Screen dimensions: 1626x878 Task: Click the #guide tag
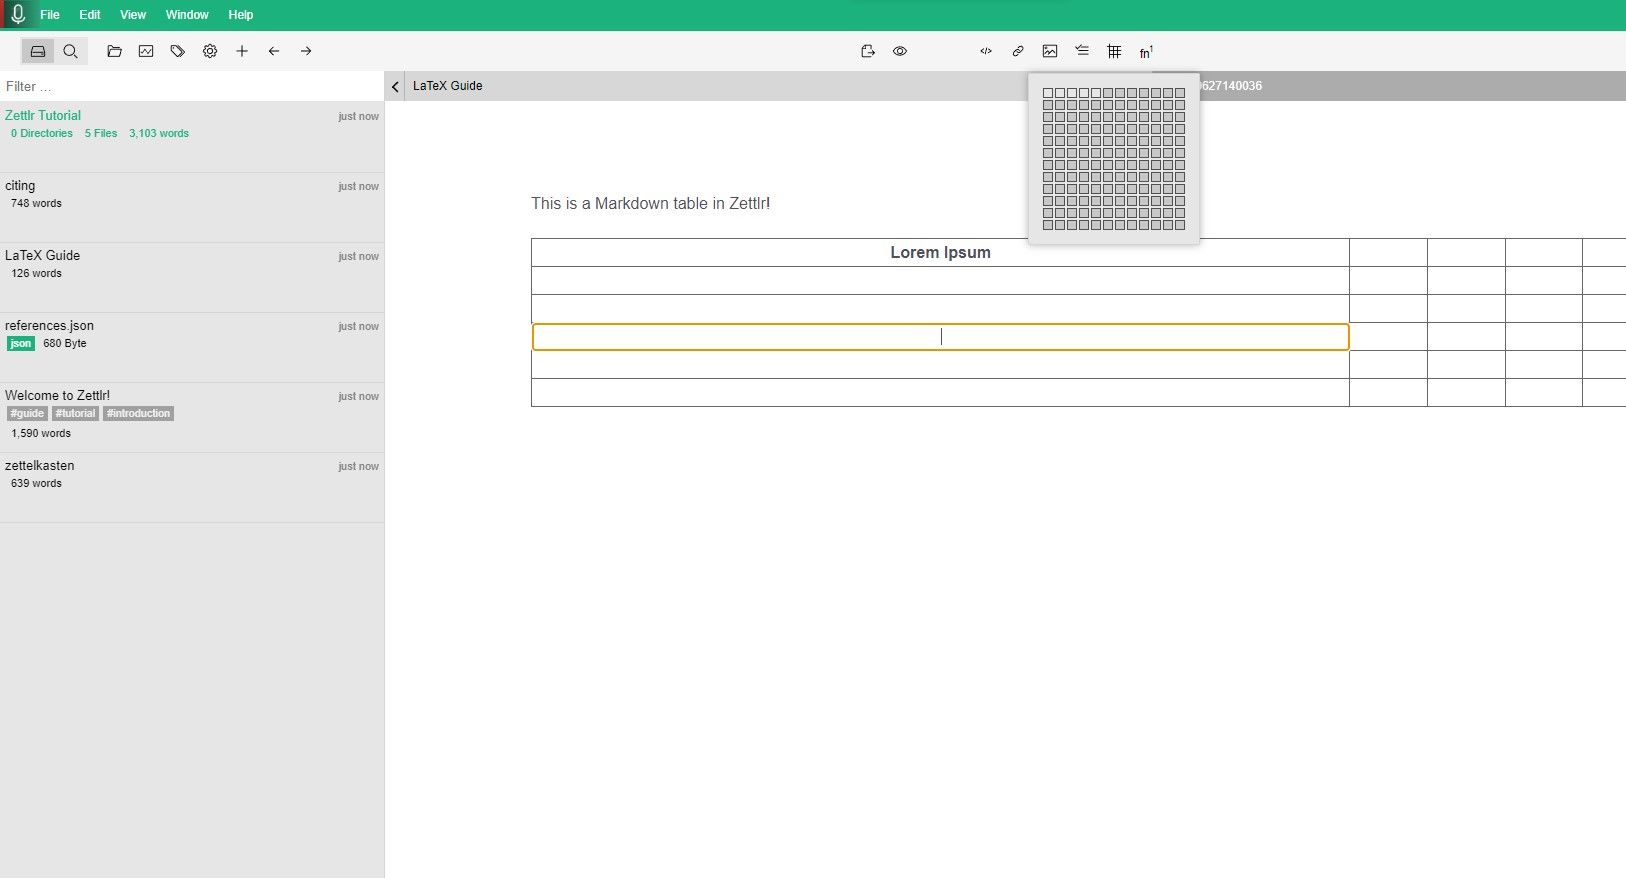[x=27, y=413]
